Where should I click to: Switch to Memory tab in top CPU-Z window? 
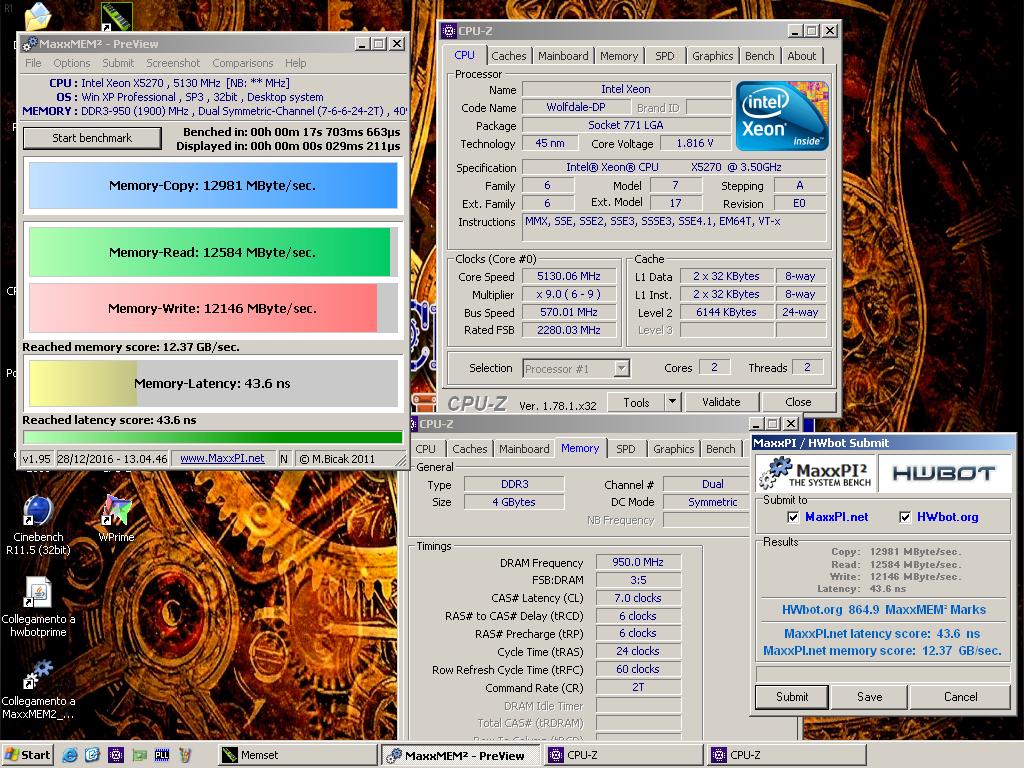pos(619,56)
